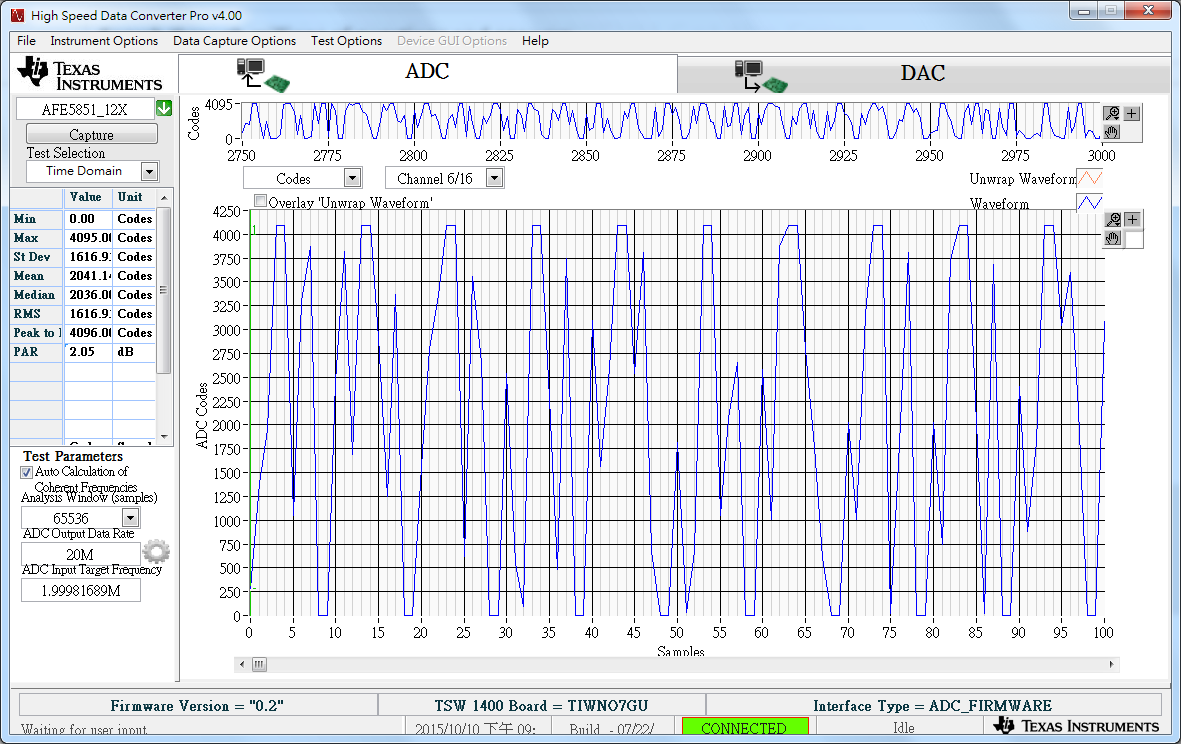The height and width of the screenshot is (744, 1181).
Task: Click the gear icon beside ADC Output Data Rate
Action: click(x=156, y=552)
